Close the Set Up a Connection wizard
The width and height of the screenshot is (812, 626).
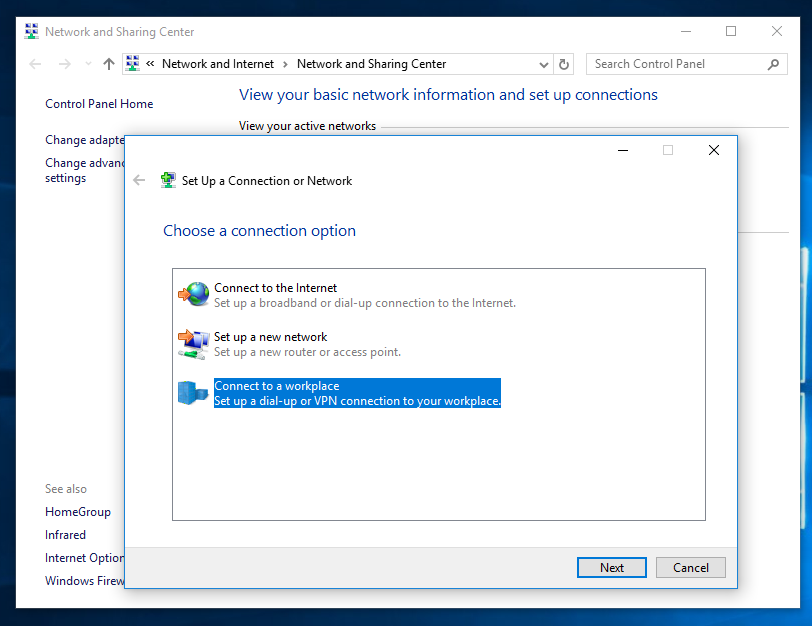coord(714,150)
